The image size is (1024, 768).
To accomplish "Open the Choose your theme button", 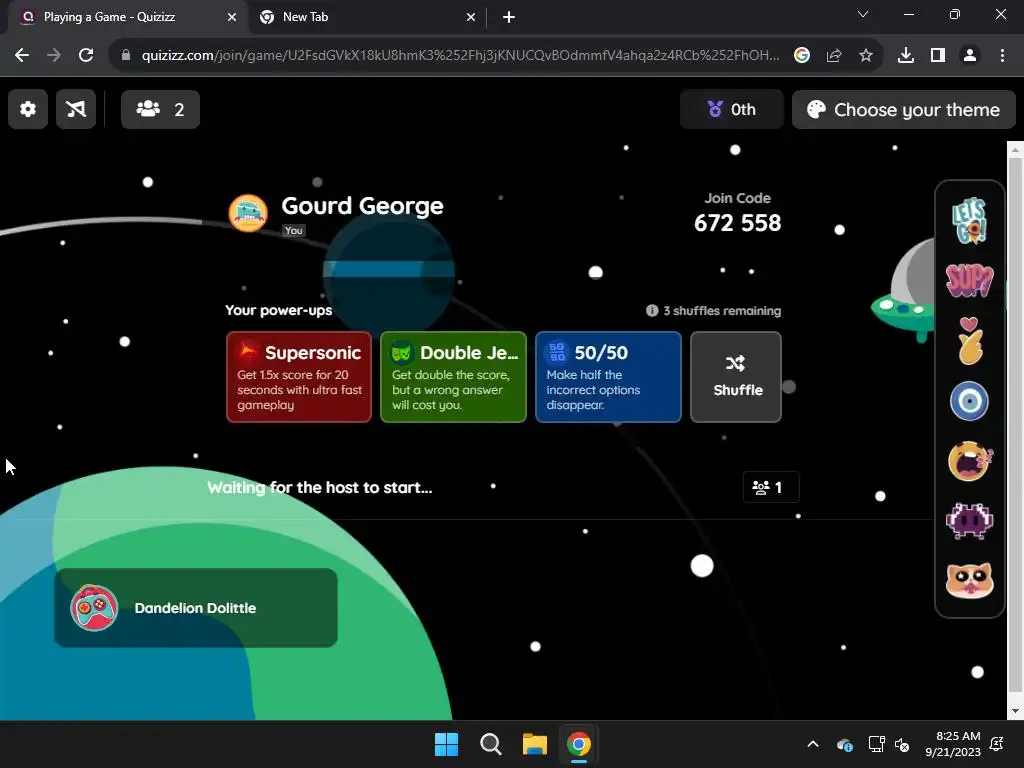I will click(x=904, y=109).
